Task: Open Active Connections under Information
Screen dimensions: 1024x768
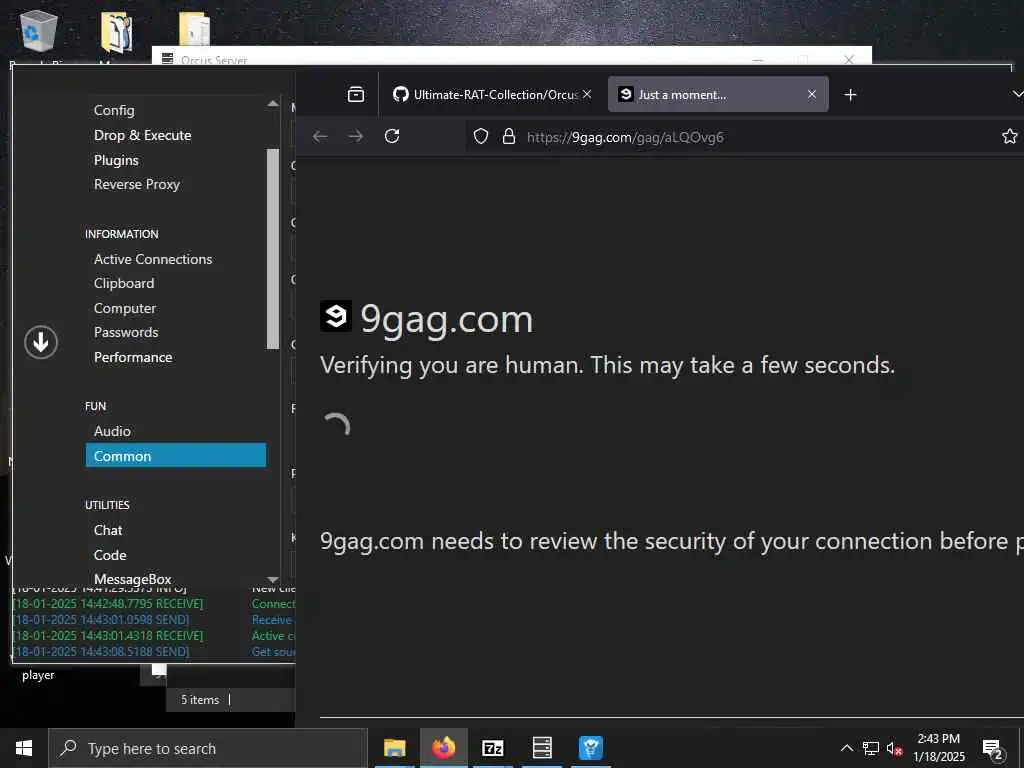Action: pos(153,259)
